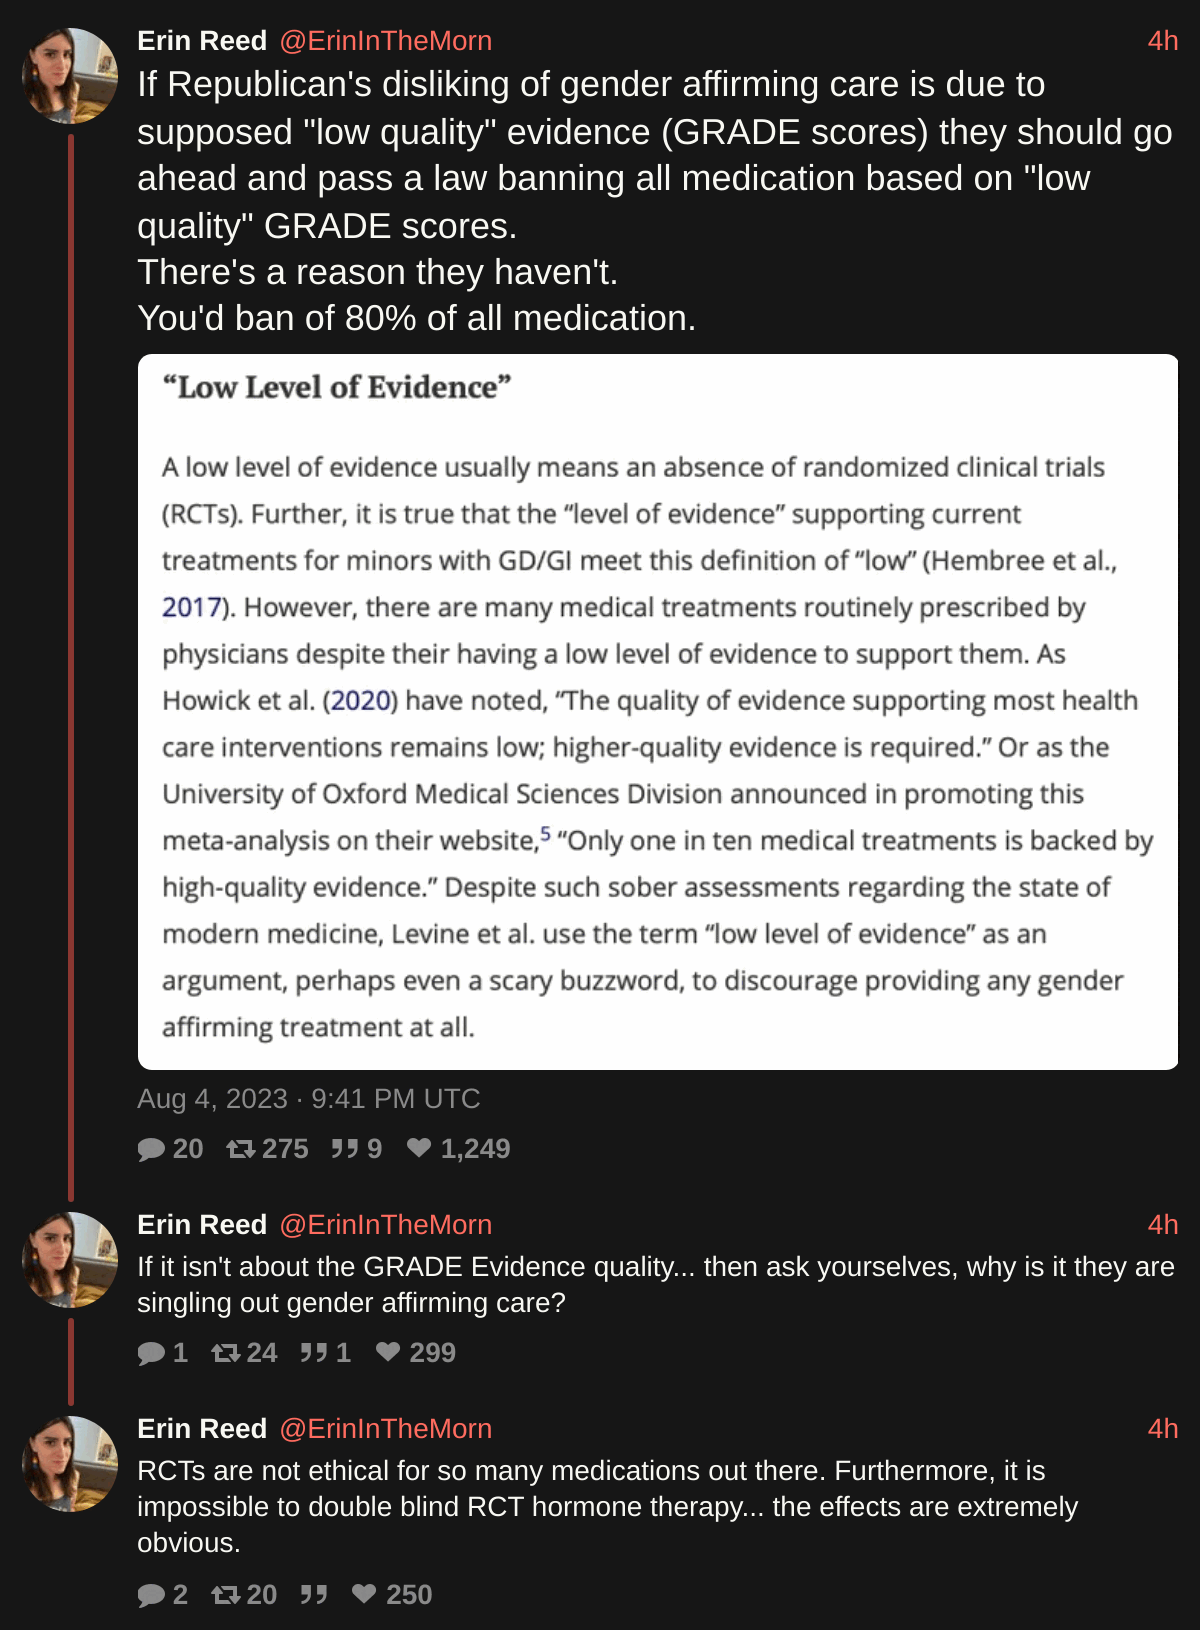This screenshot has height=1630, width=1200.
Task: Click the quote icon showing 9
Action: pos(345,1149)
